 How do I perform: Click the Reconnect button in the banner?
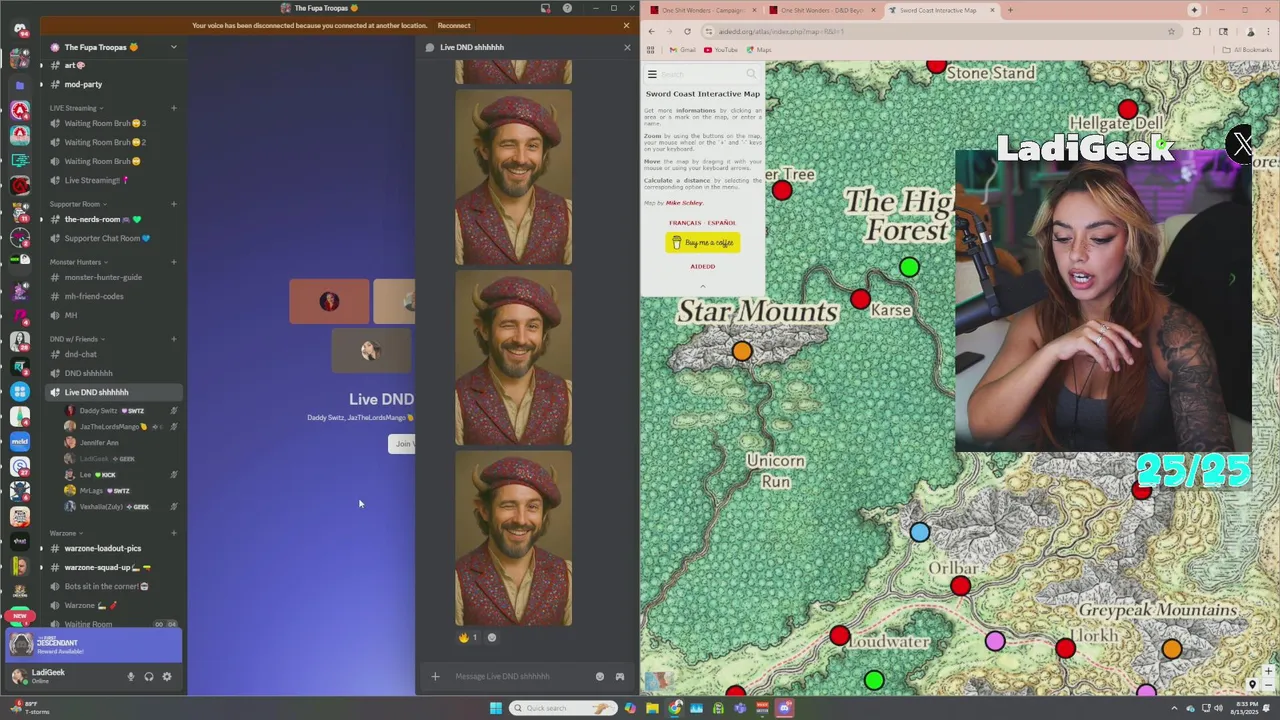click(x=454, y=26)
